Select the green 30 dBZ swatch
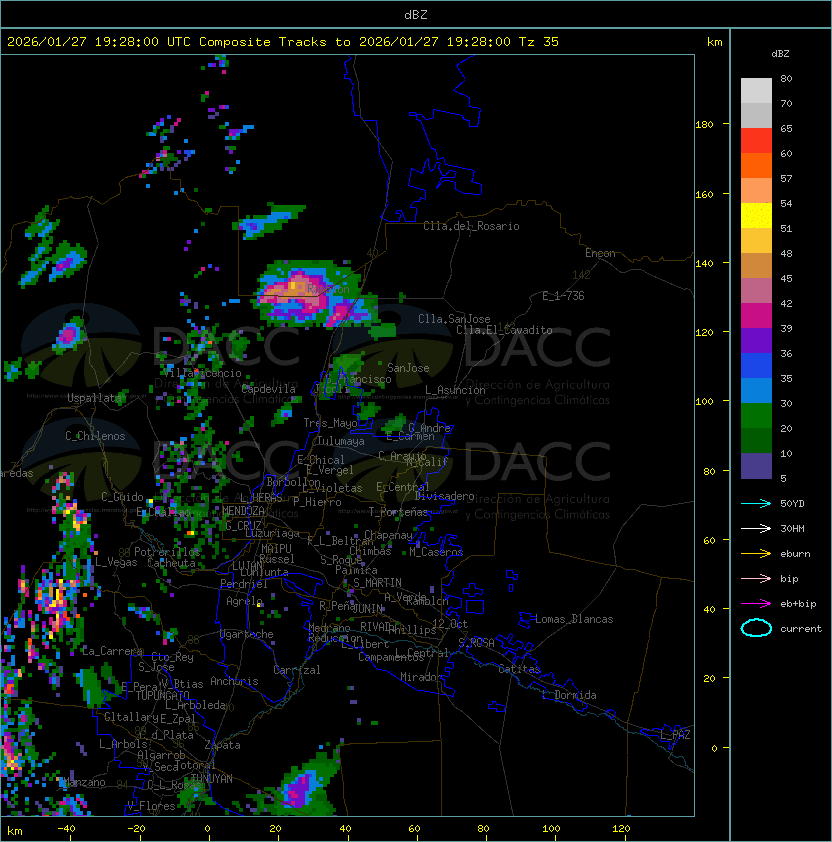 tap(756, 416)
